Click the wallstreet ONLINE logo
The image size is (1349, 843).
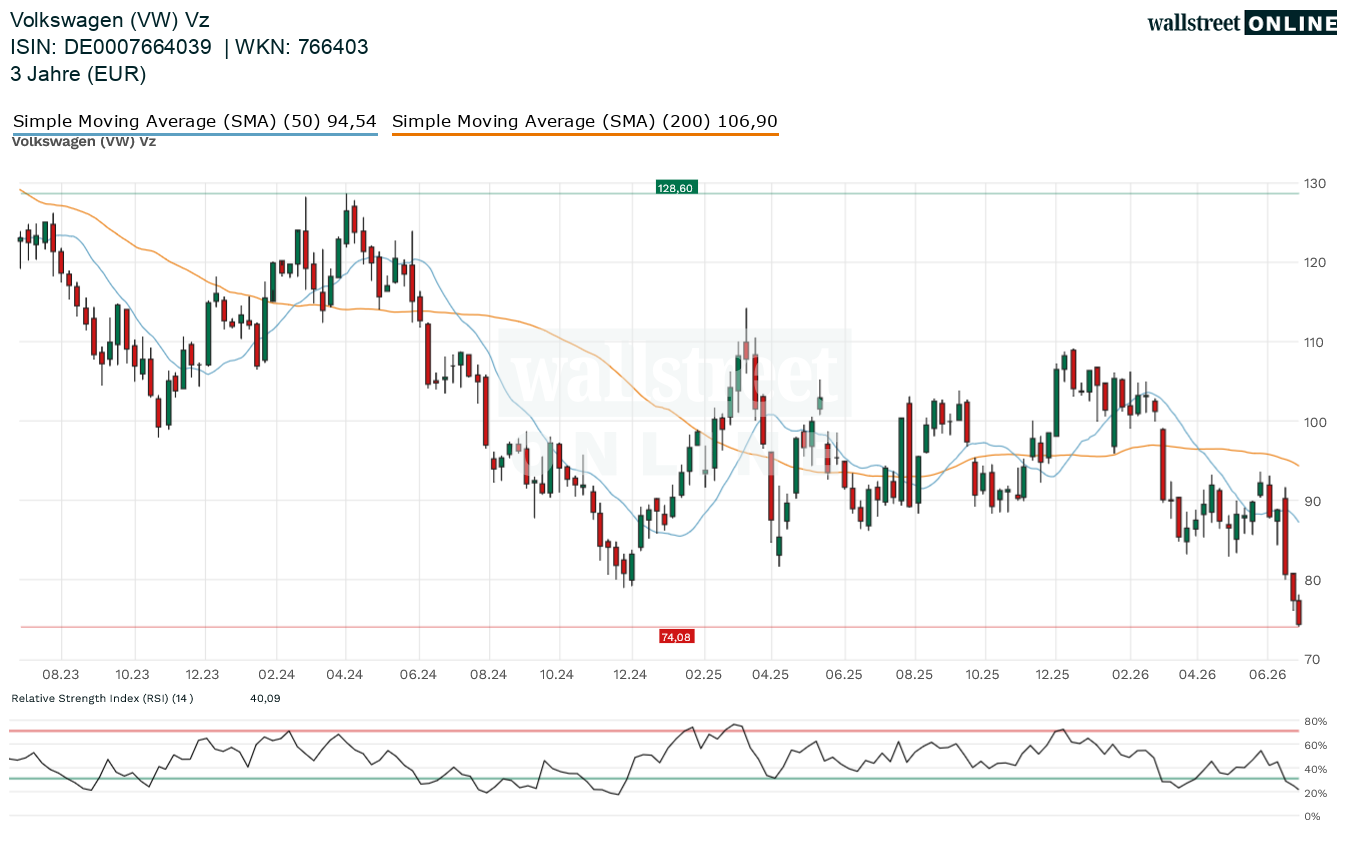[x=1242, y=24]
